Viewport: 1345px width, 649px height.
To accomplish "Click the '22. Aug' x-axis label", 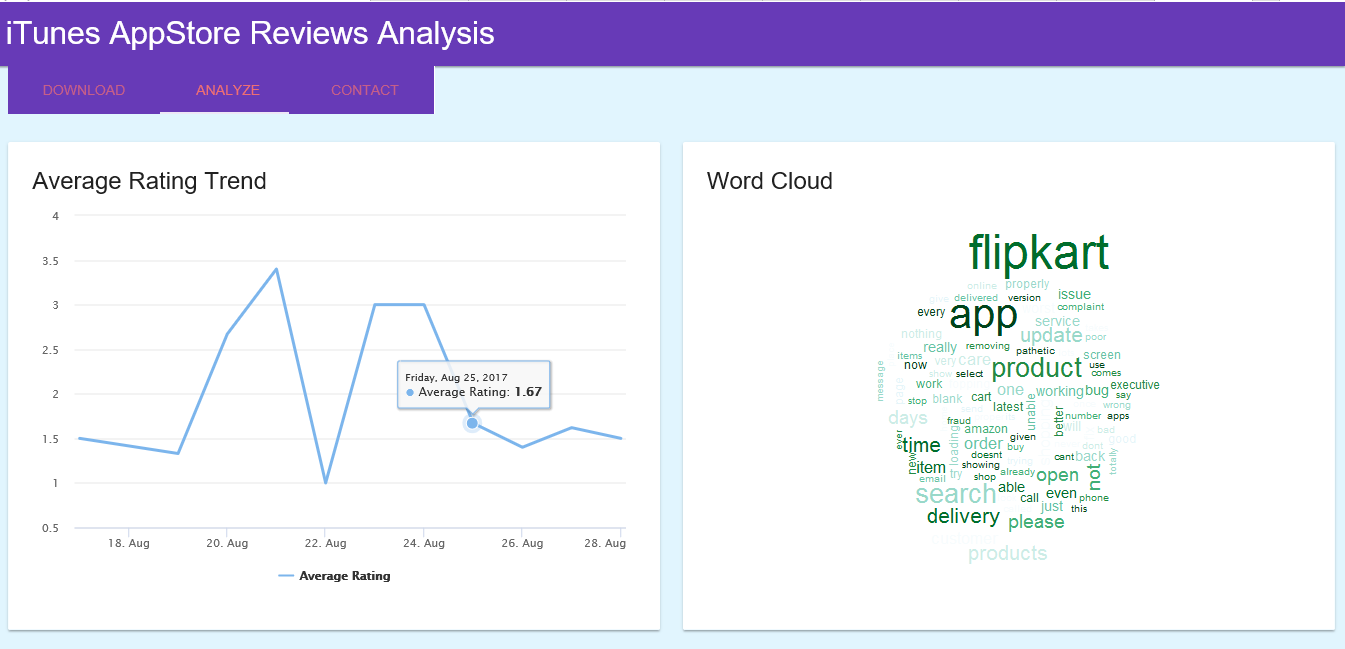I will [x=325, y=543].
